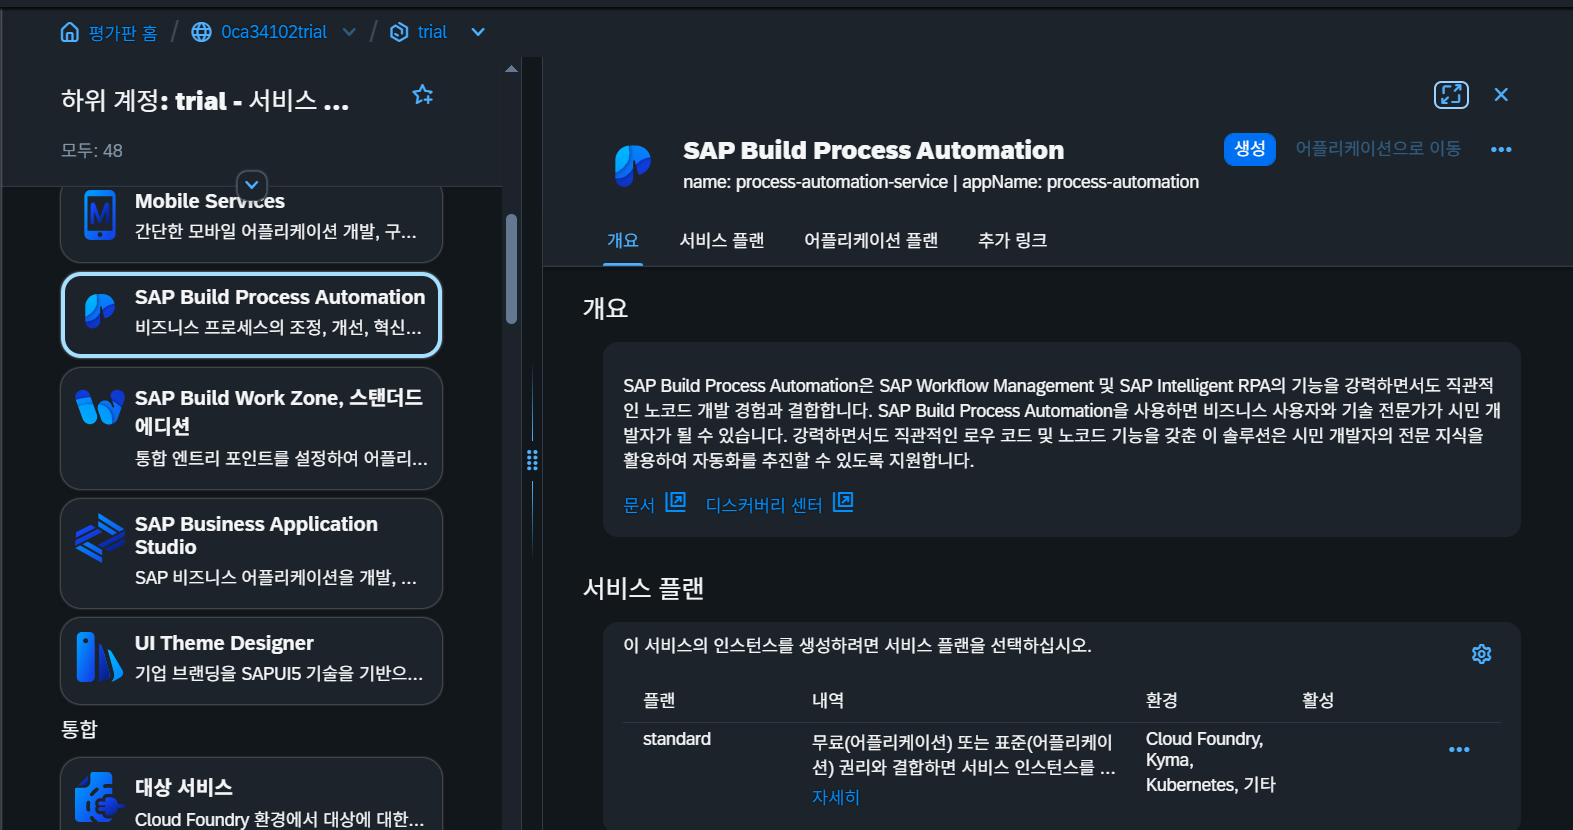Image resolution: width=1573 pixels, height=830 pixels.
Task: Open the 디스커버리 센터 link
Action: pos(764,506)
